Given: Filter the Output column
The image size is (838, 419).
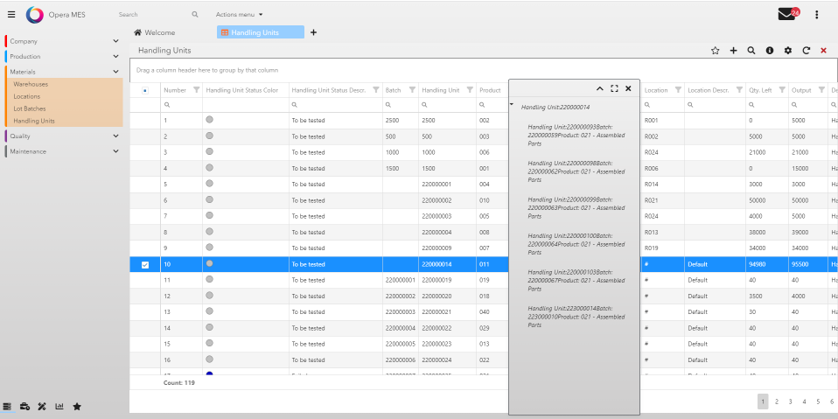Looking at the screenshot, I should 821,90.
